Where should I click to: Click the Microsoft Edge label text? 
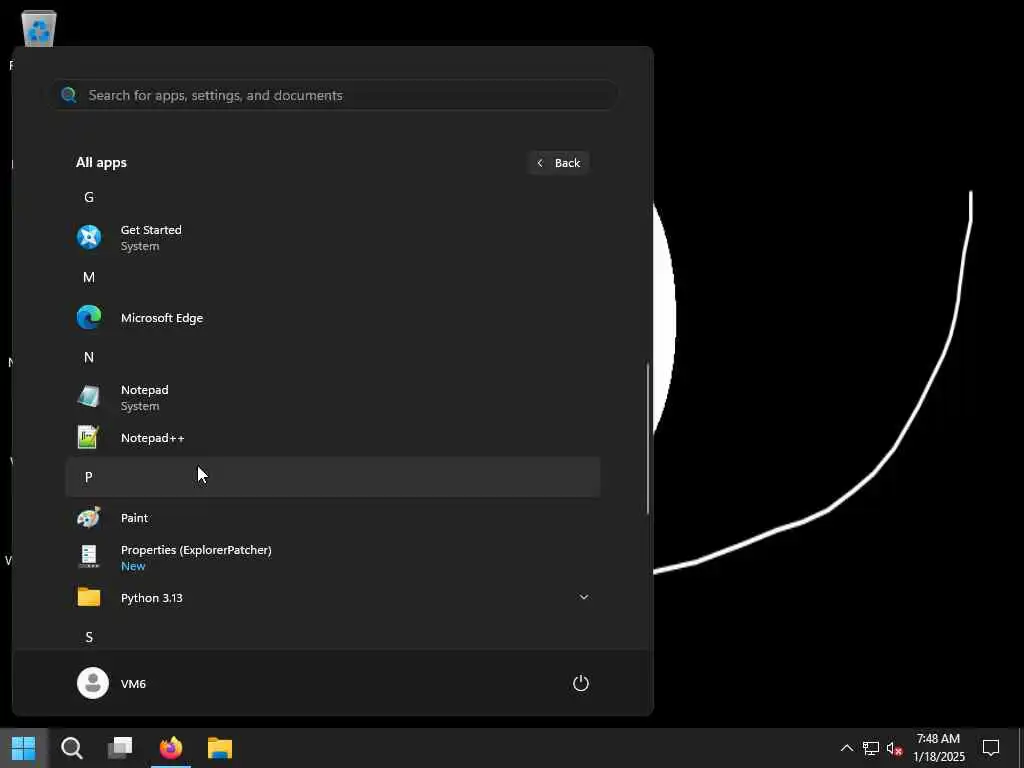coord(162,318)
